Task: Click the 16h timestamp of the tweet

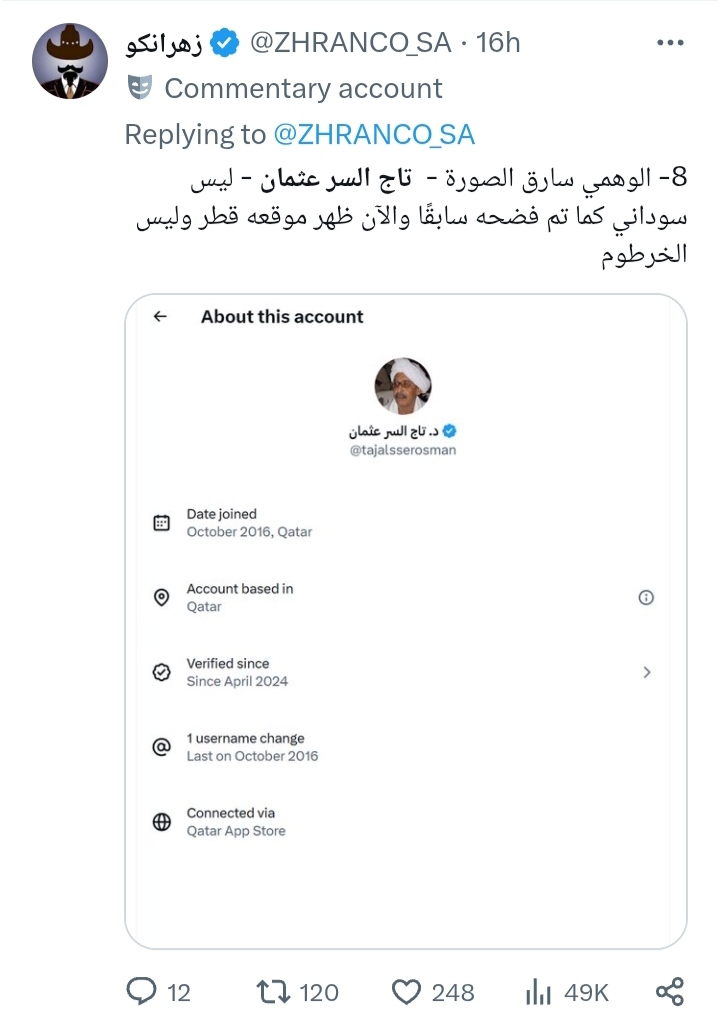Action: point(499,43)
